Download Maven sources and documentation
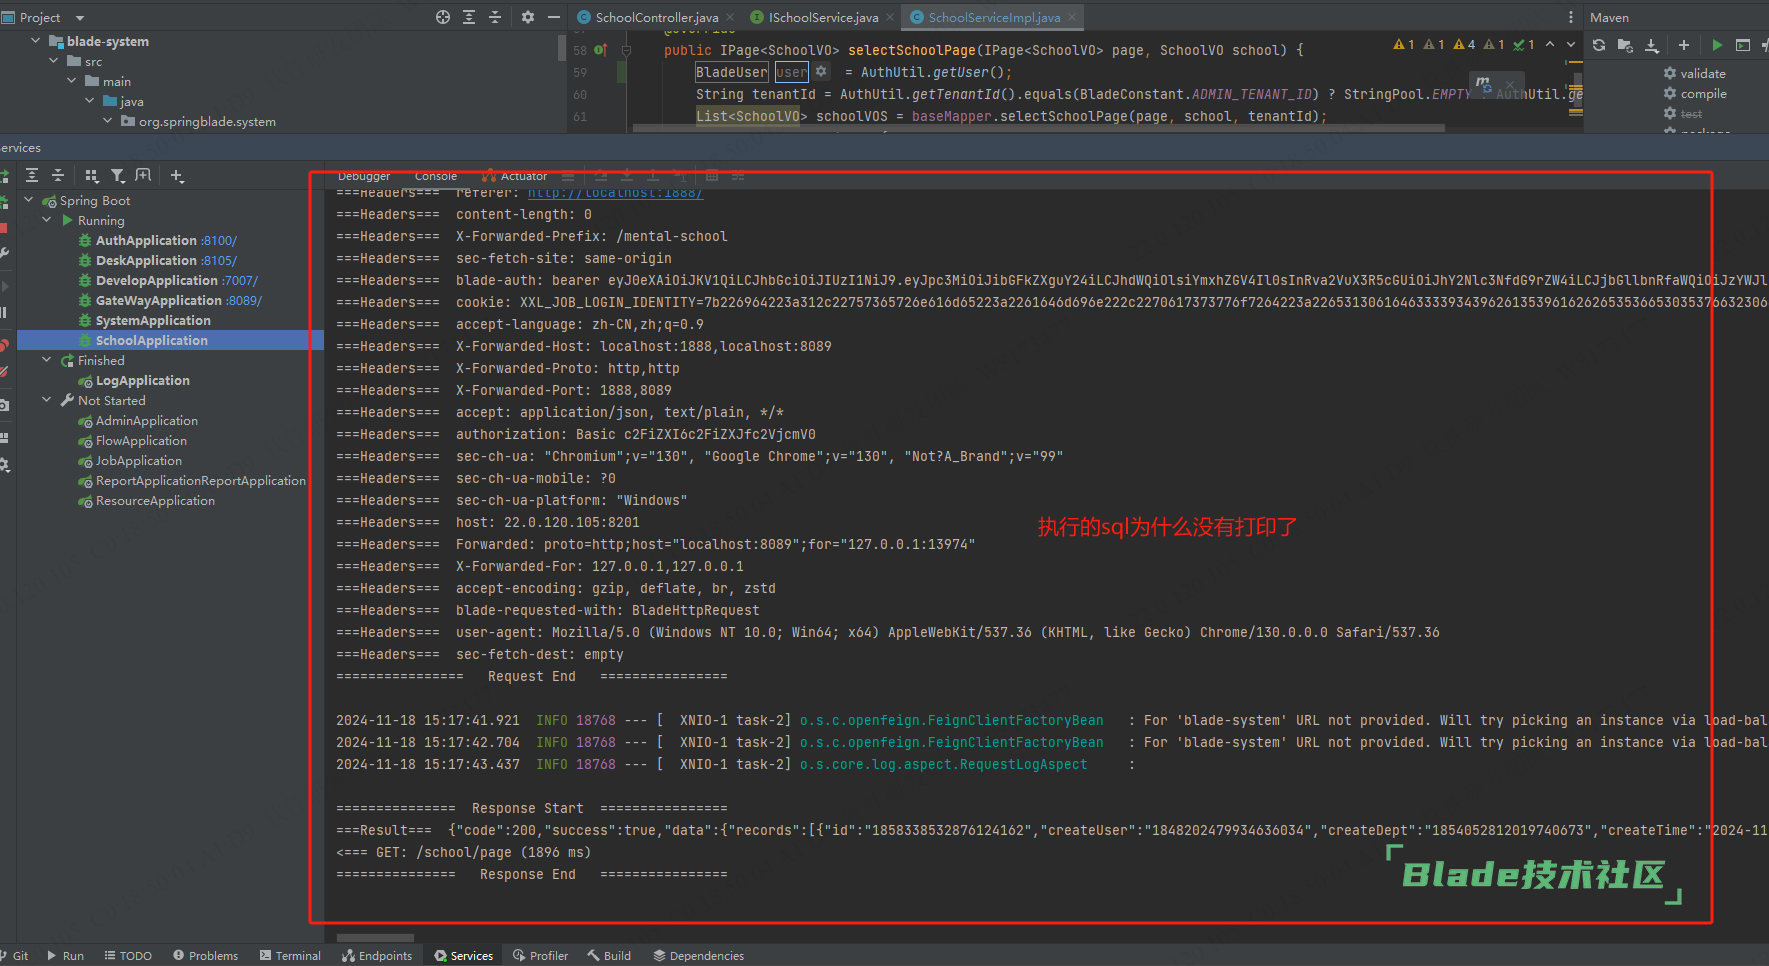The height and width of the screenshot is (966, 1769). coord(1651,45)
